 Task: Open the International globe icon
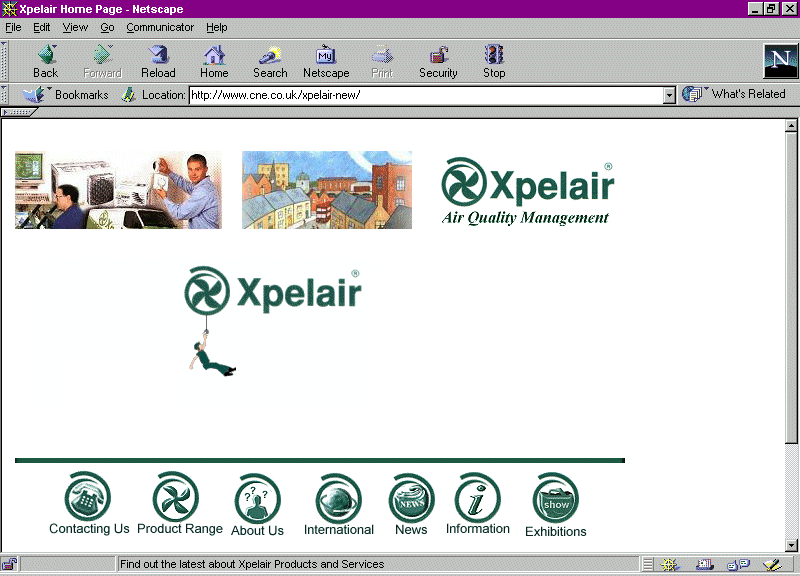[x=338, y=499]
